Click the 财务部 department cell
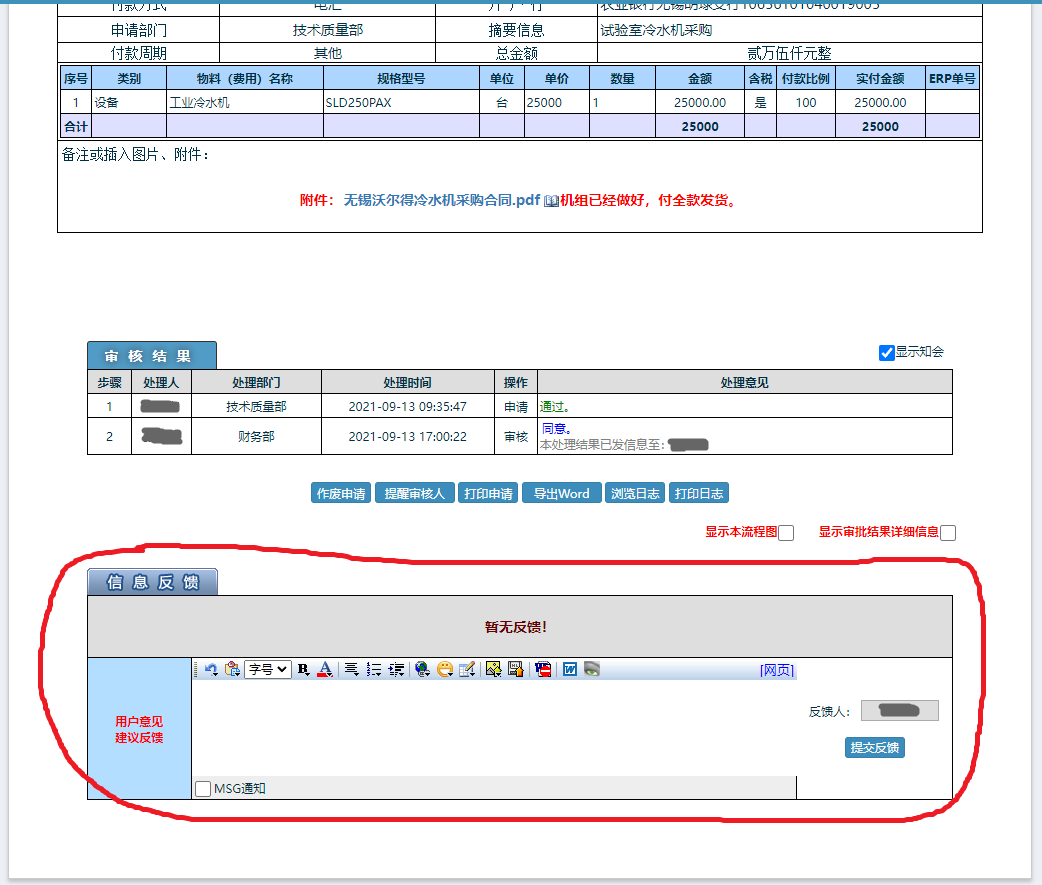Image resolution: width=1042 pixels, height=885 pixels. coord(256,437)
